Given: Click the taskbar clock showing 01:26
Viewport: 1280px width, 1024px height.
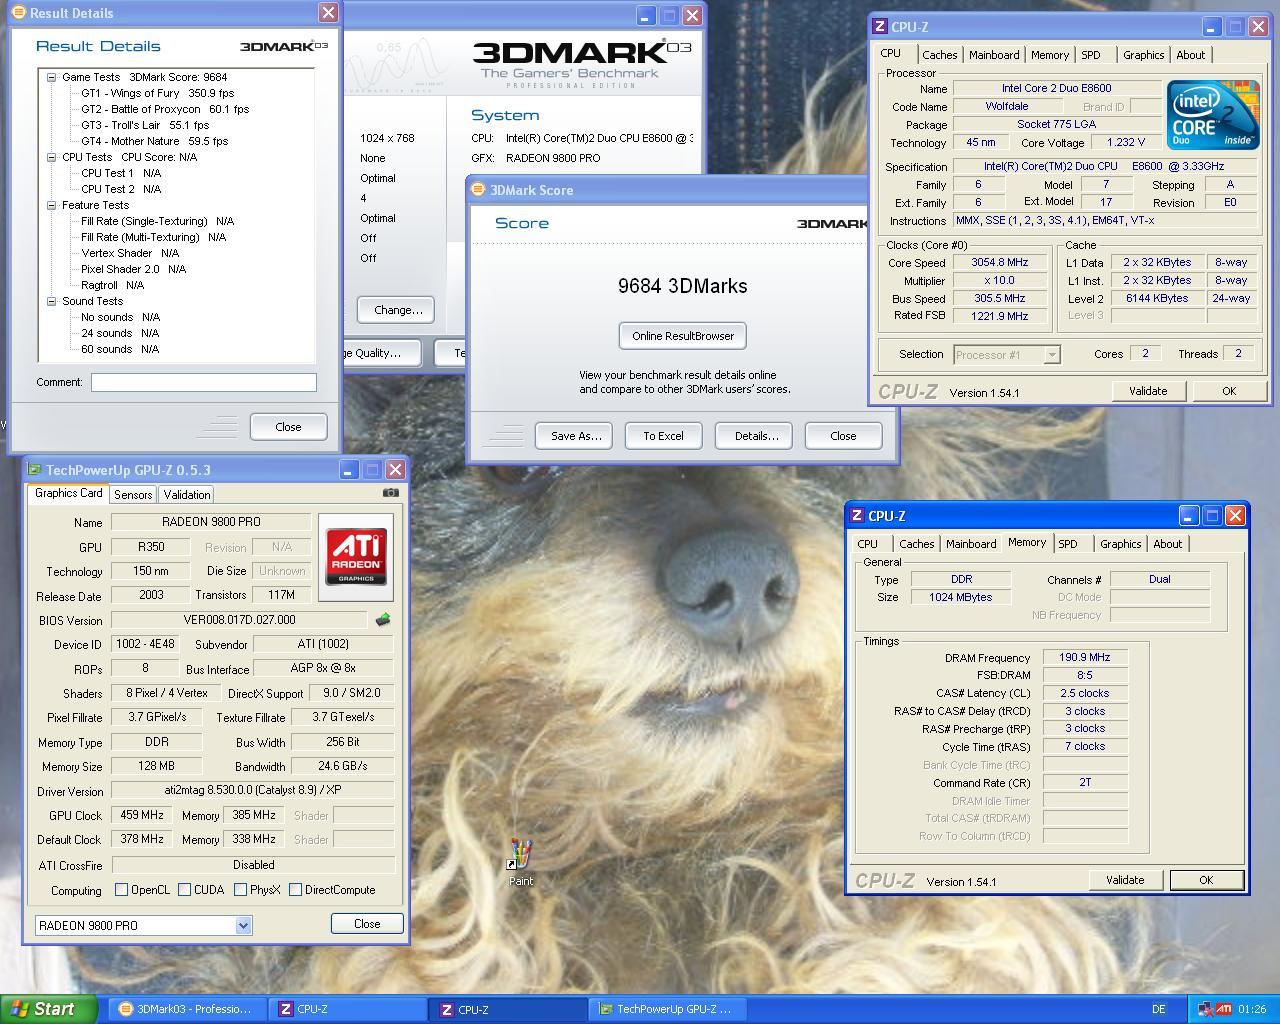Looking at the screenshot, I should pyautogui.click(x=1252, y=1009).
